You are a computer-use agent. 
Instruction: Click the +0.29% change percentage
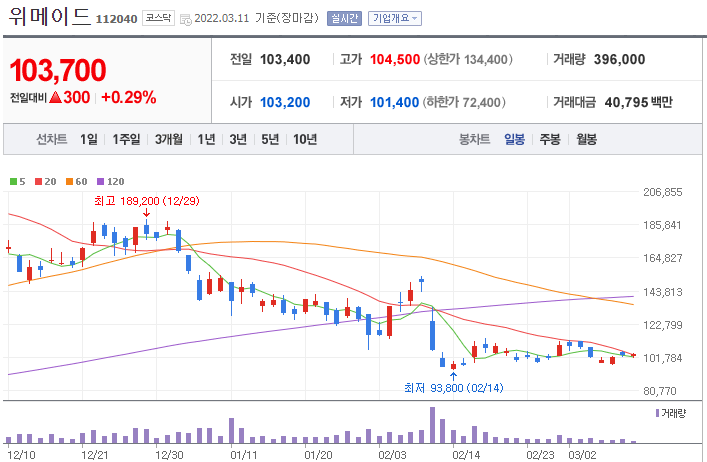pyautogui.click(x=129, y=97)
